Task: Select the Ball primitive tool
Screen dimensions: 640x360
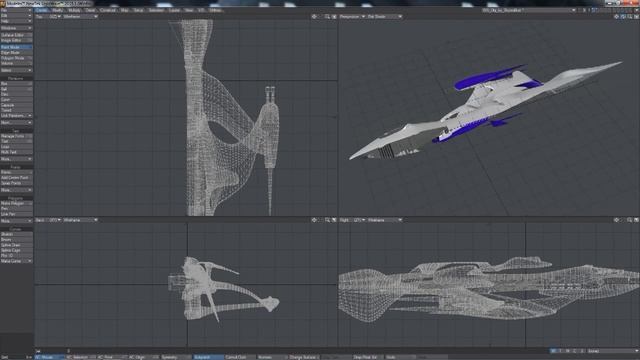Action: [16, 89]
